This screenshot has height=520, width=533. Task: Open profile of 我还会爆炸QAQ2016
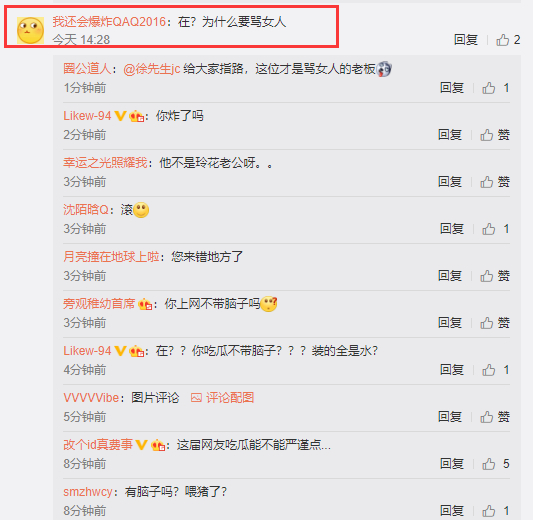point(109,22)
